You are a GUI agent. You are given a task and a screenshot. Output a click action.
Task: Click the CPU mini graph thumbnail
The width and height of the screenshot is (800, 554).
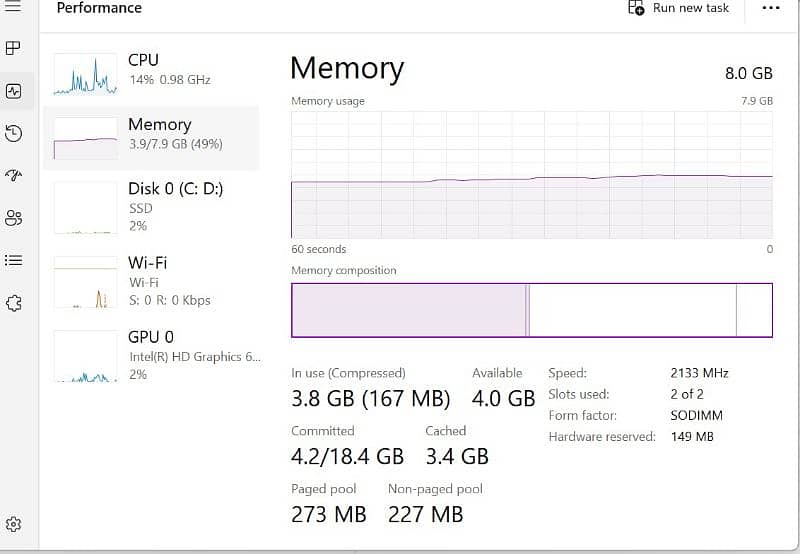[x=85, y=73]
